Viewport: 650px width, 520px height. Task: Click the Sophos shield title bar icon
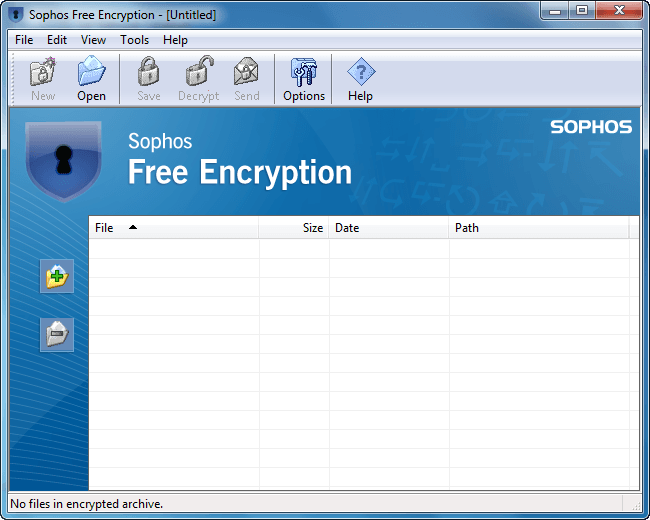click(16, 15)
